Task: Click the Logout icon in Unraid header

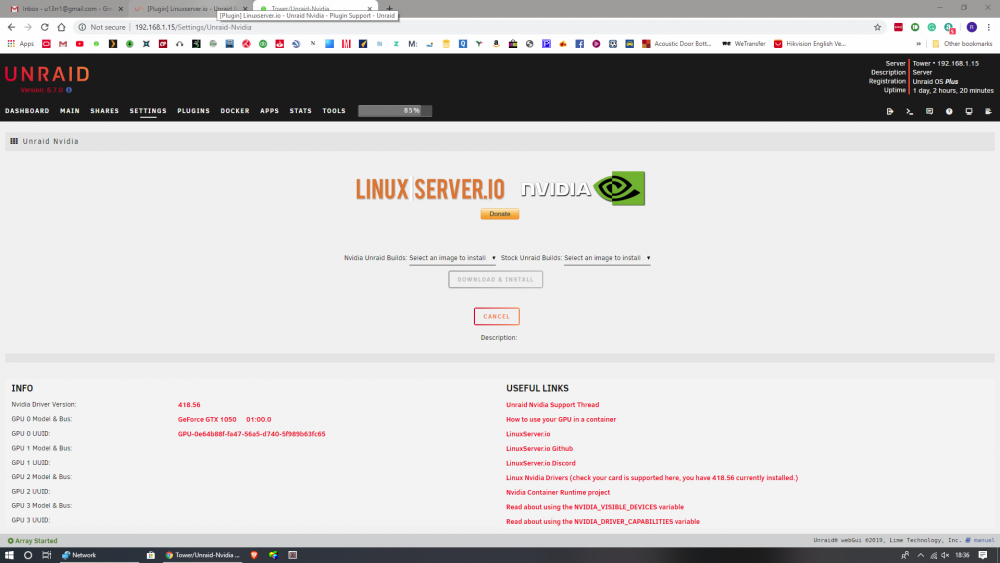Action: (x=890, y=111)
